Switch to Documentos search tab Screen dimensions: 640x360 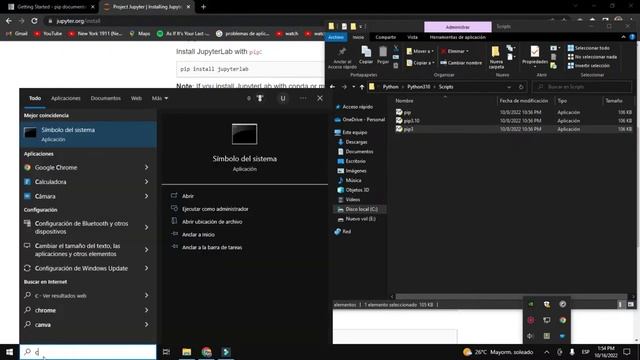[105, 98]
